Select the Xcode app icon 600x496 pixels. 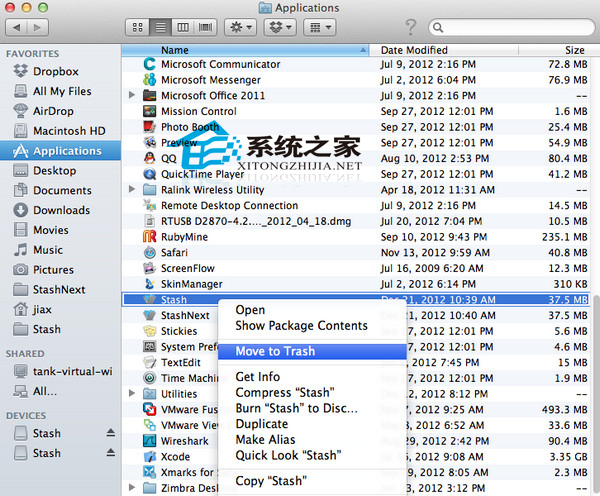pos(149,456)
